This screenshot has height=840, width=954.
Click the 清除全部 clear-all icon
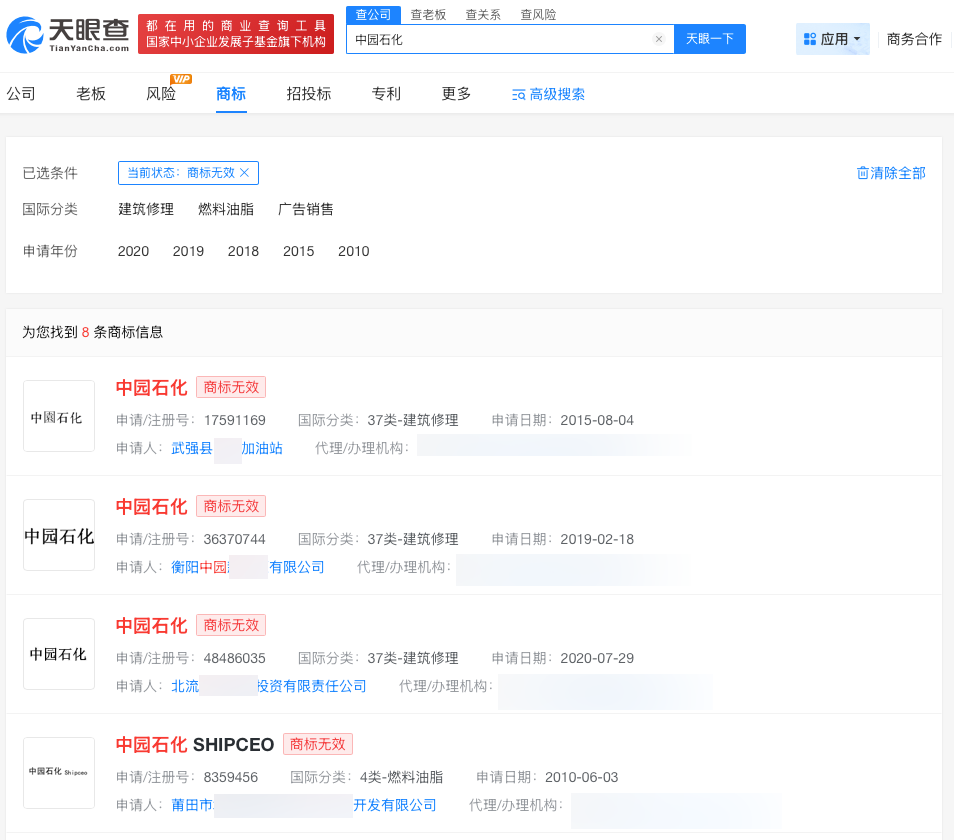point(862,172)
